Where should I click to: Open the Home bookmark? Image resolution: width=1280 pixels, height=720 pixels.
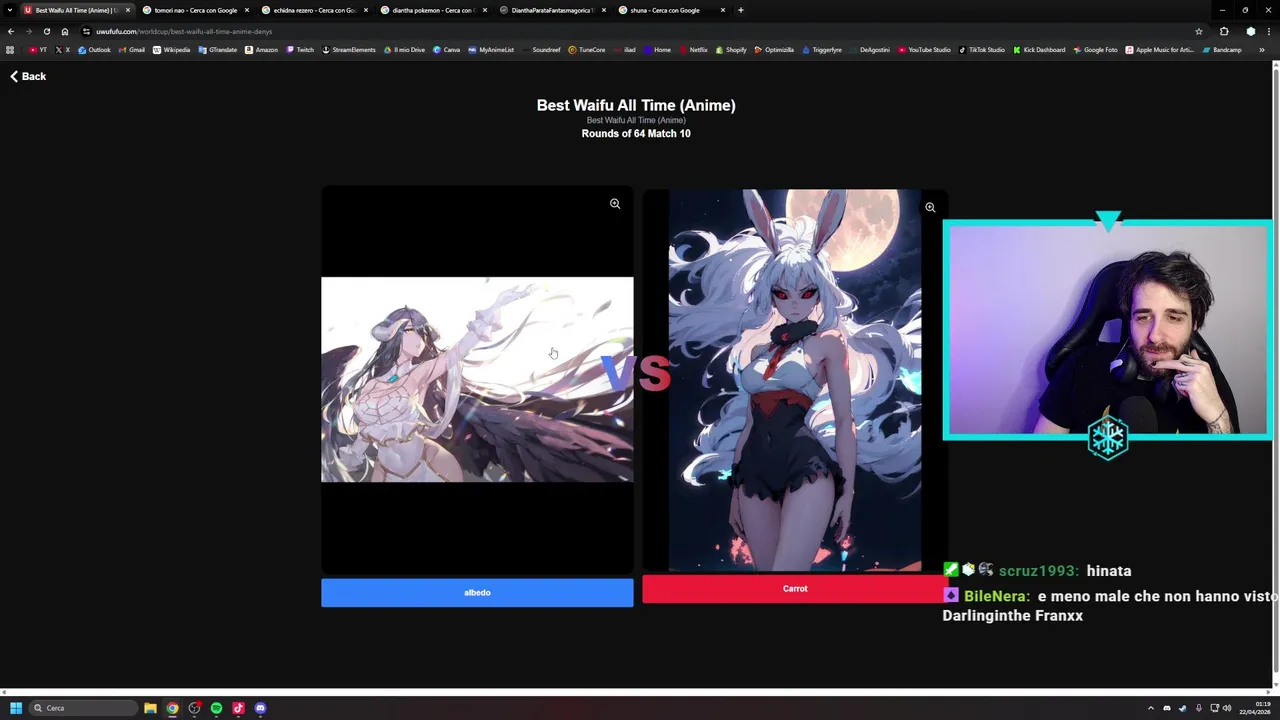(x=657, y=50)
